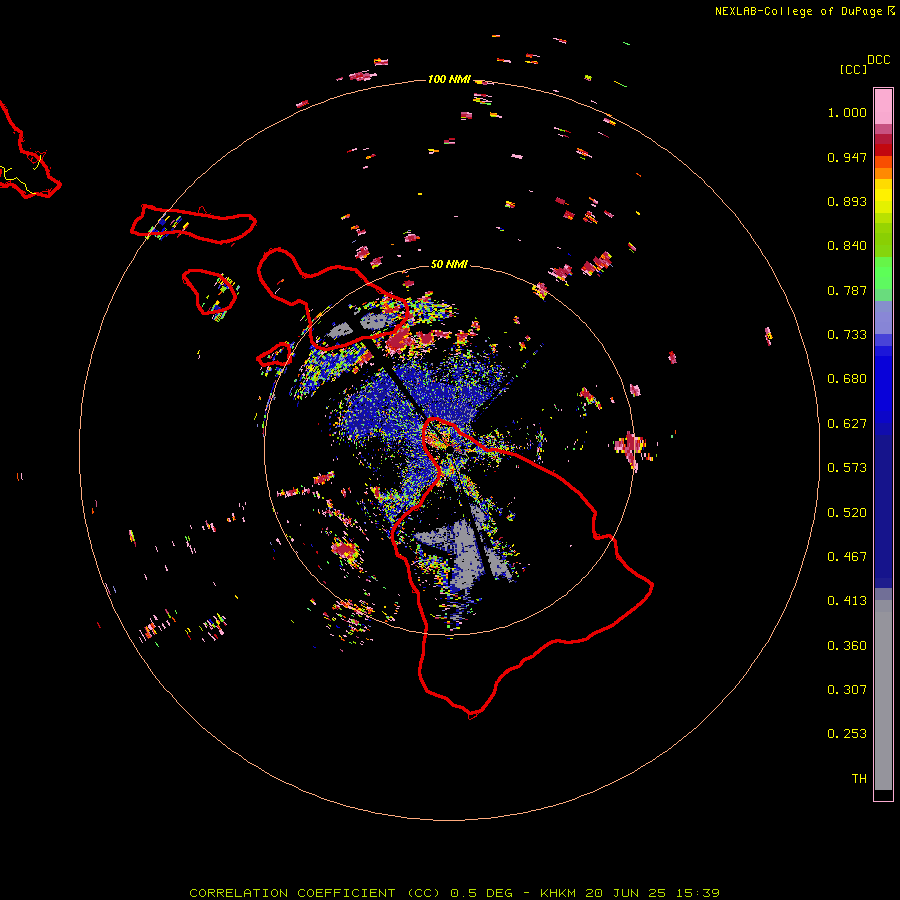Click the 0.680 color scale value
Image resolution: width=900 pixels, height=900 pixels.
coord(847,379)
